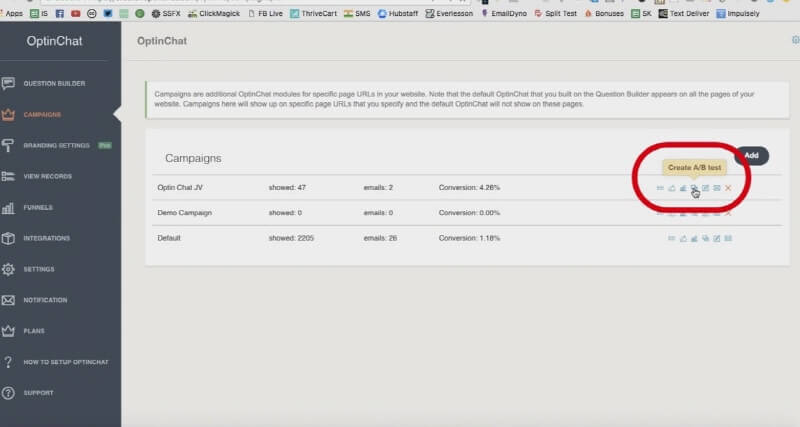Viewport: 800px width, 427px height.
Task: Click the 'emails: 26' value
Action: coord(380,238)
